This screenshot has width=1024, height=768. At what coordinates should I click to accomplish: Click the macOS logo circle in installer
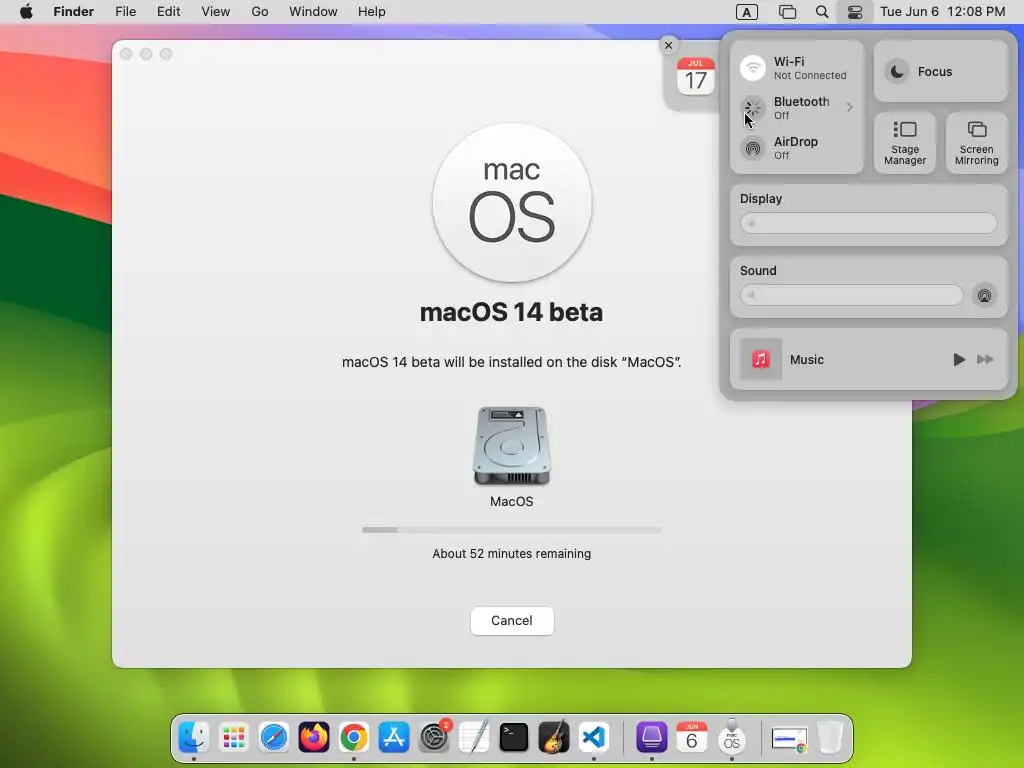point(512,203)
